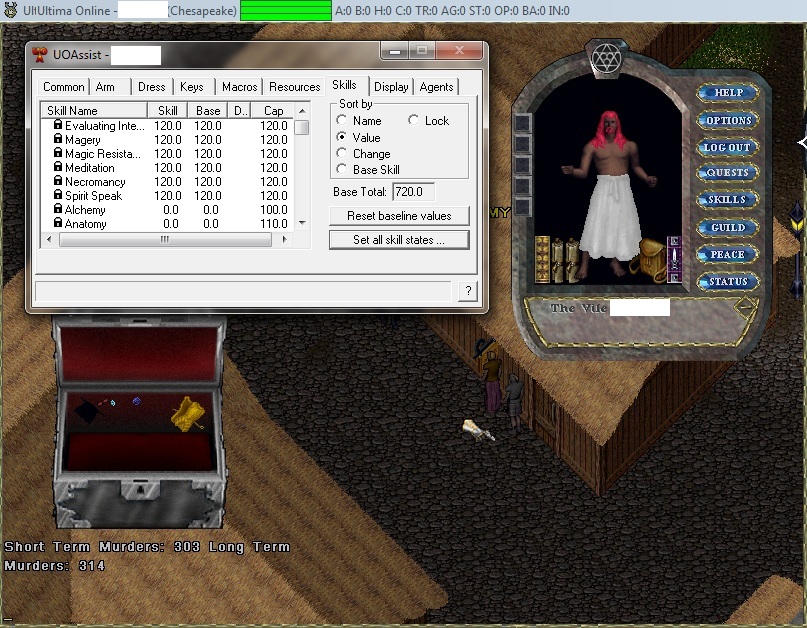The height and width of the screenshot is (628, 807).
Task: Open the QUESTS log
Action: coord(727,172)
